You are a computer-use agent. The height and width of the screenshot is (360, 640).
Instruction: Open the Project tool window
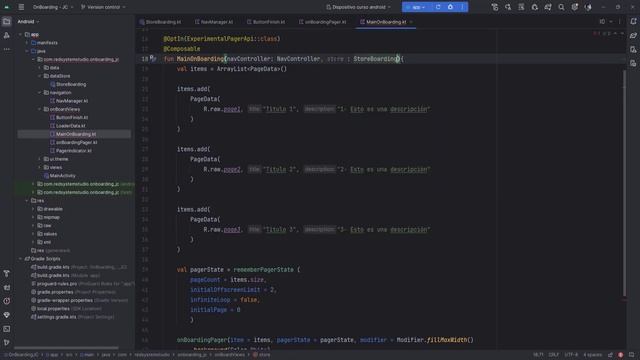[7, 22]
